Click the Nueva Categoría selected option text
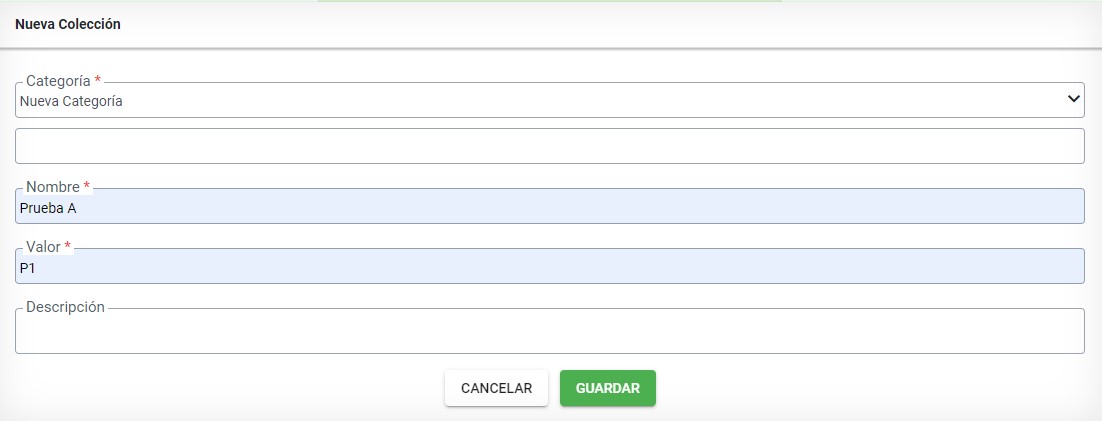The height and width of the screenshot is (421, 1102). 71,101
